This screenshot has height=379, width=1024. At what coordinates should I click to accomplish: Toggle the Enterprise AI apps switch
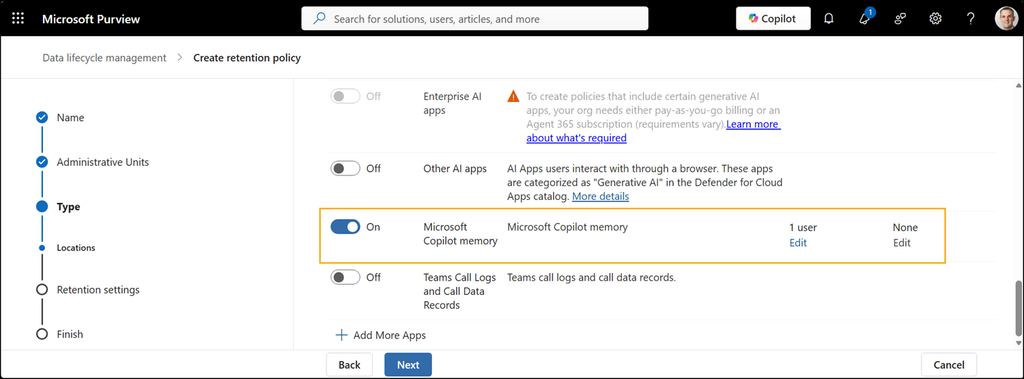click(345, 96)
